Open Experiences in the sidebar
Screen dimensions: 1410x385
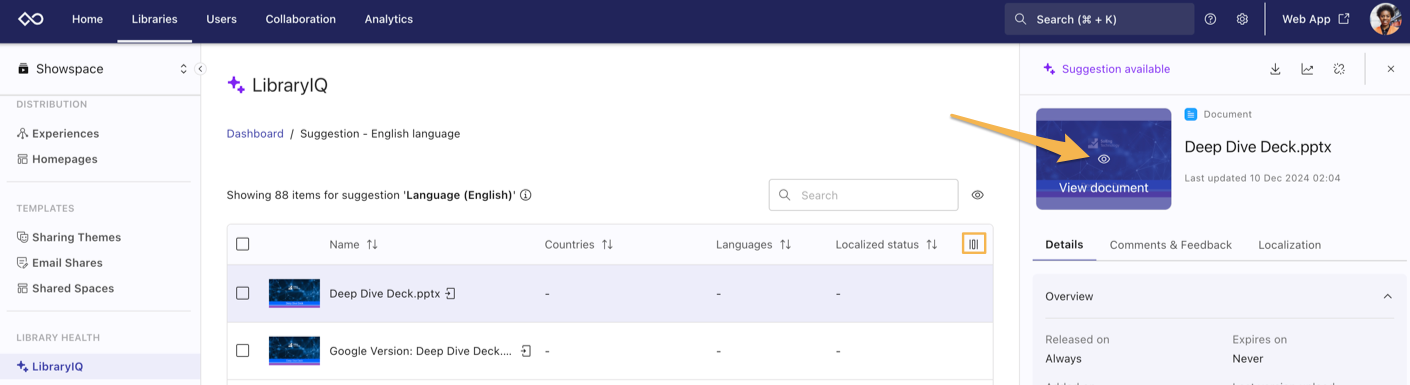pos(65,133)
